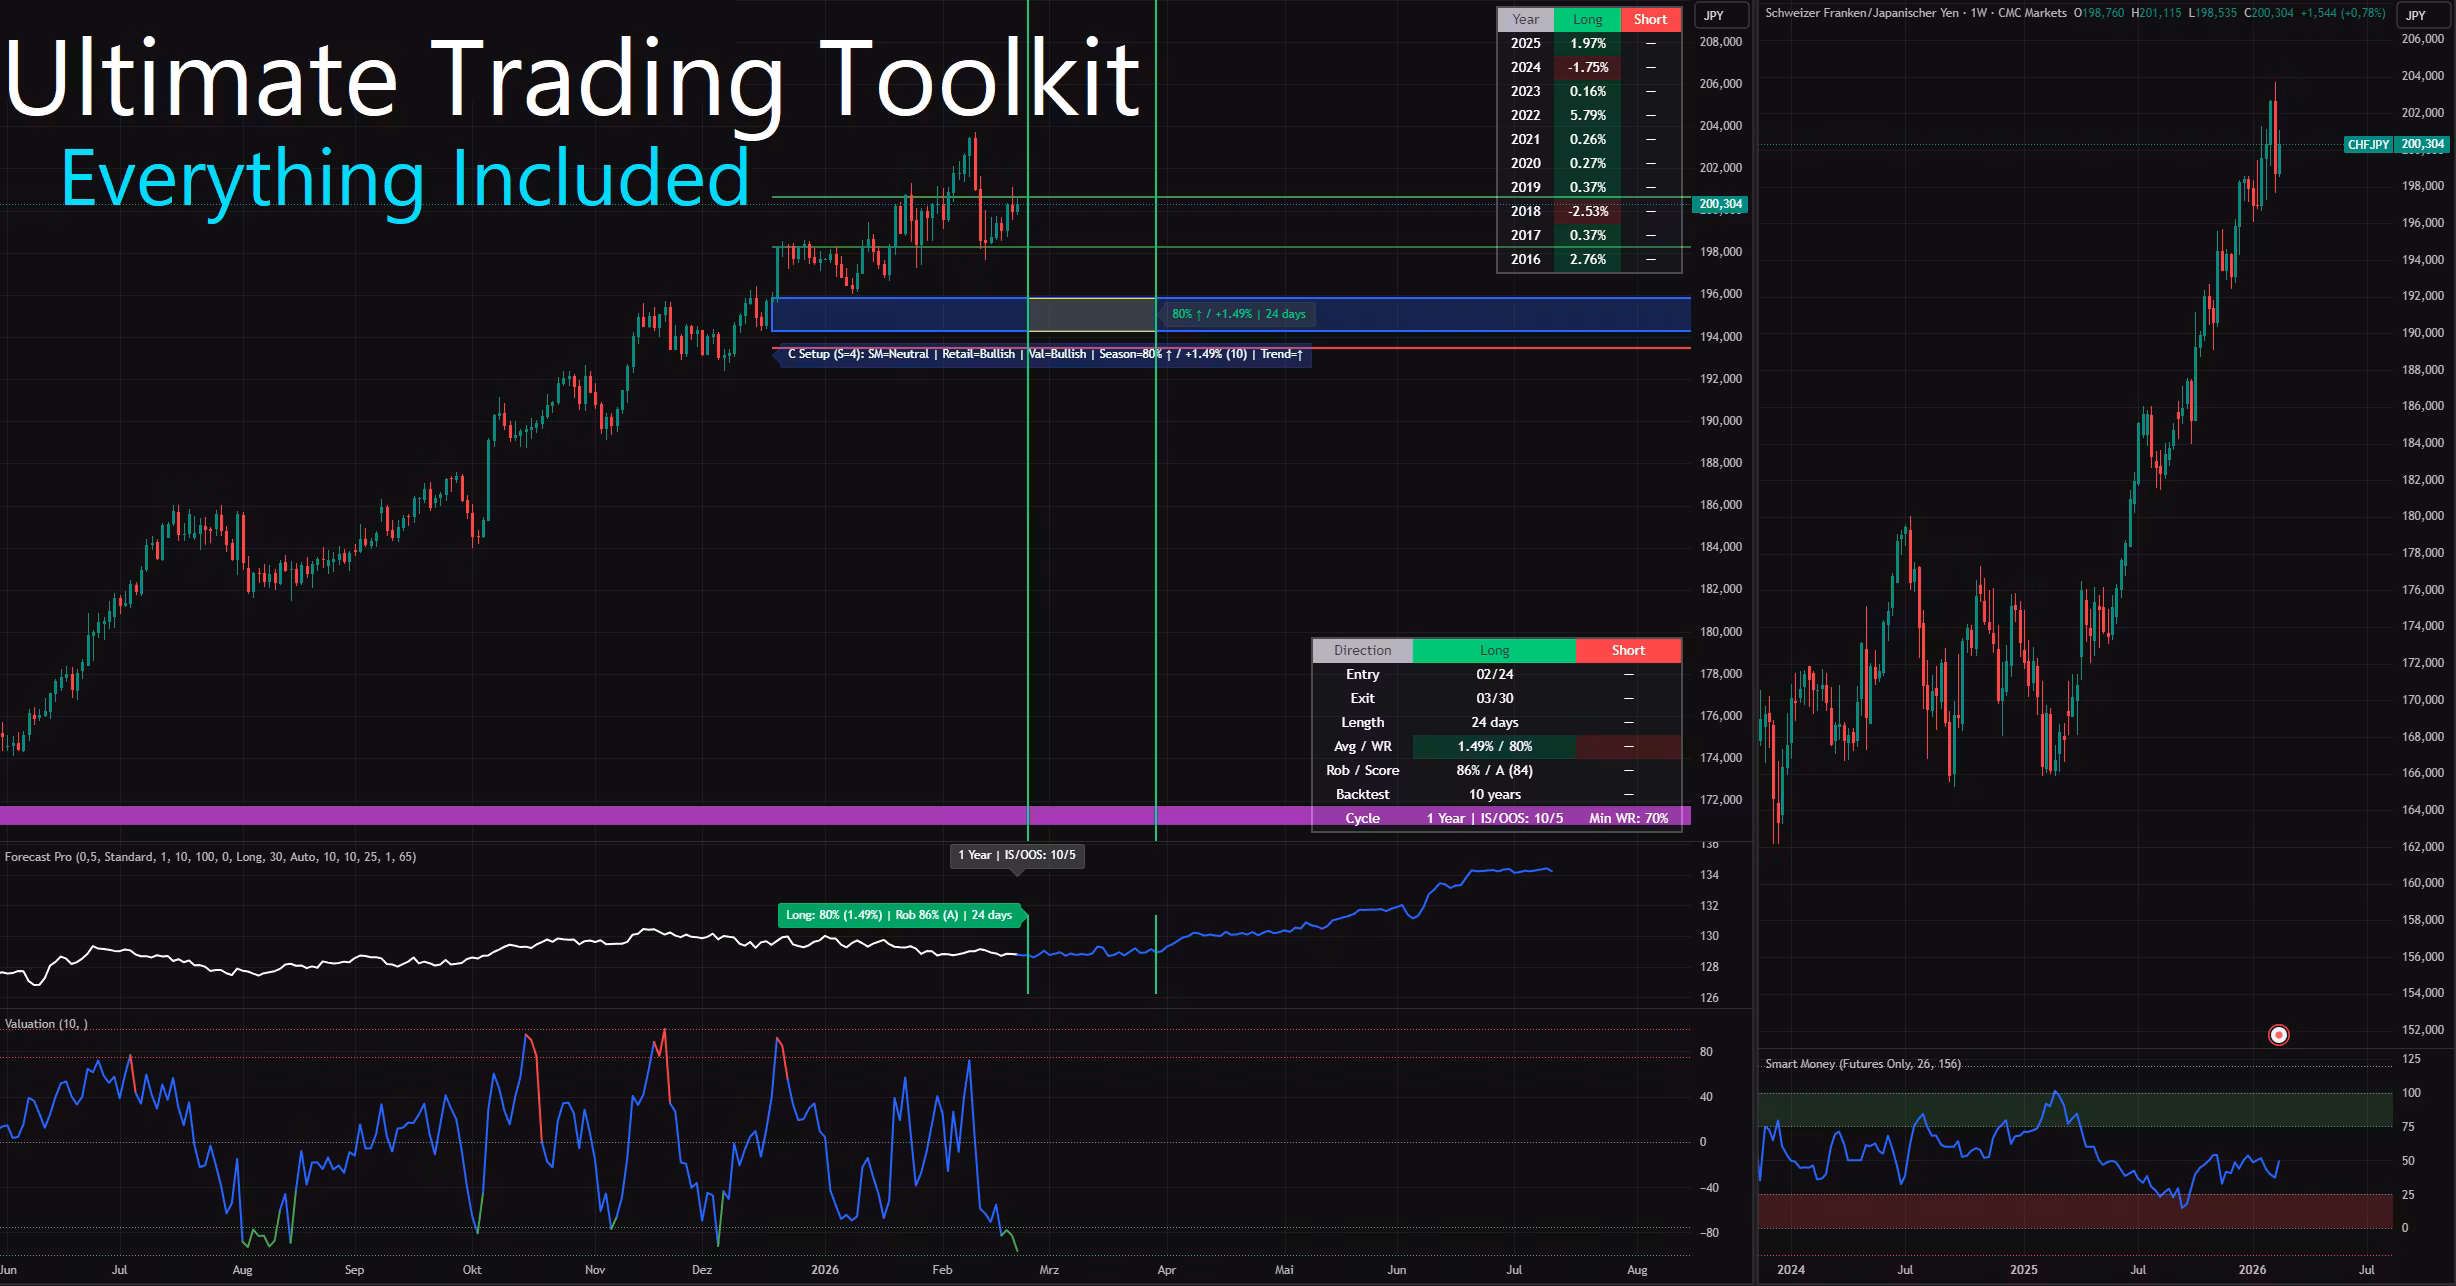Click the 2026 label on left time axis
This screenshot has width=2456, height=1286.
[825, 1270]
